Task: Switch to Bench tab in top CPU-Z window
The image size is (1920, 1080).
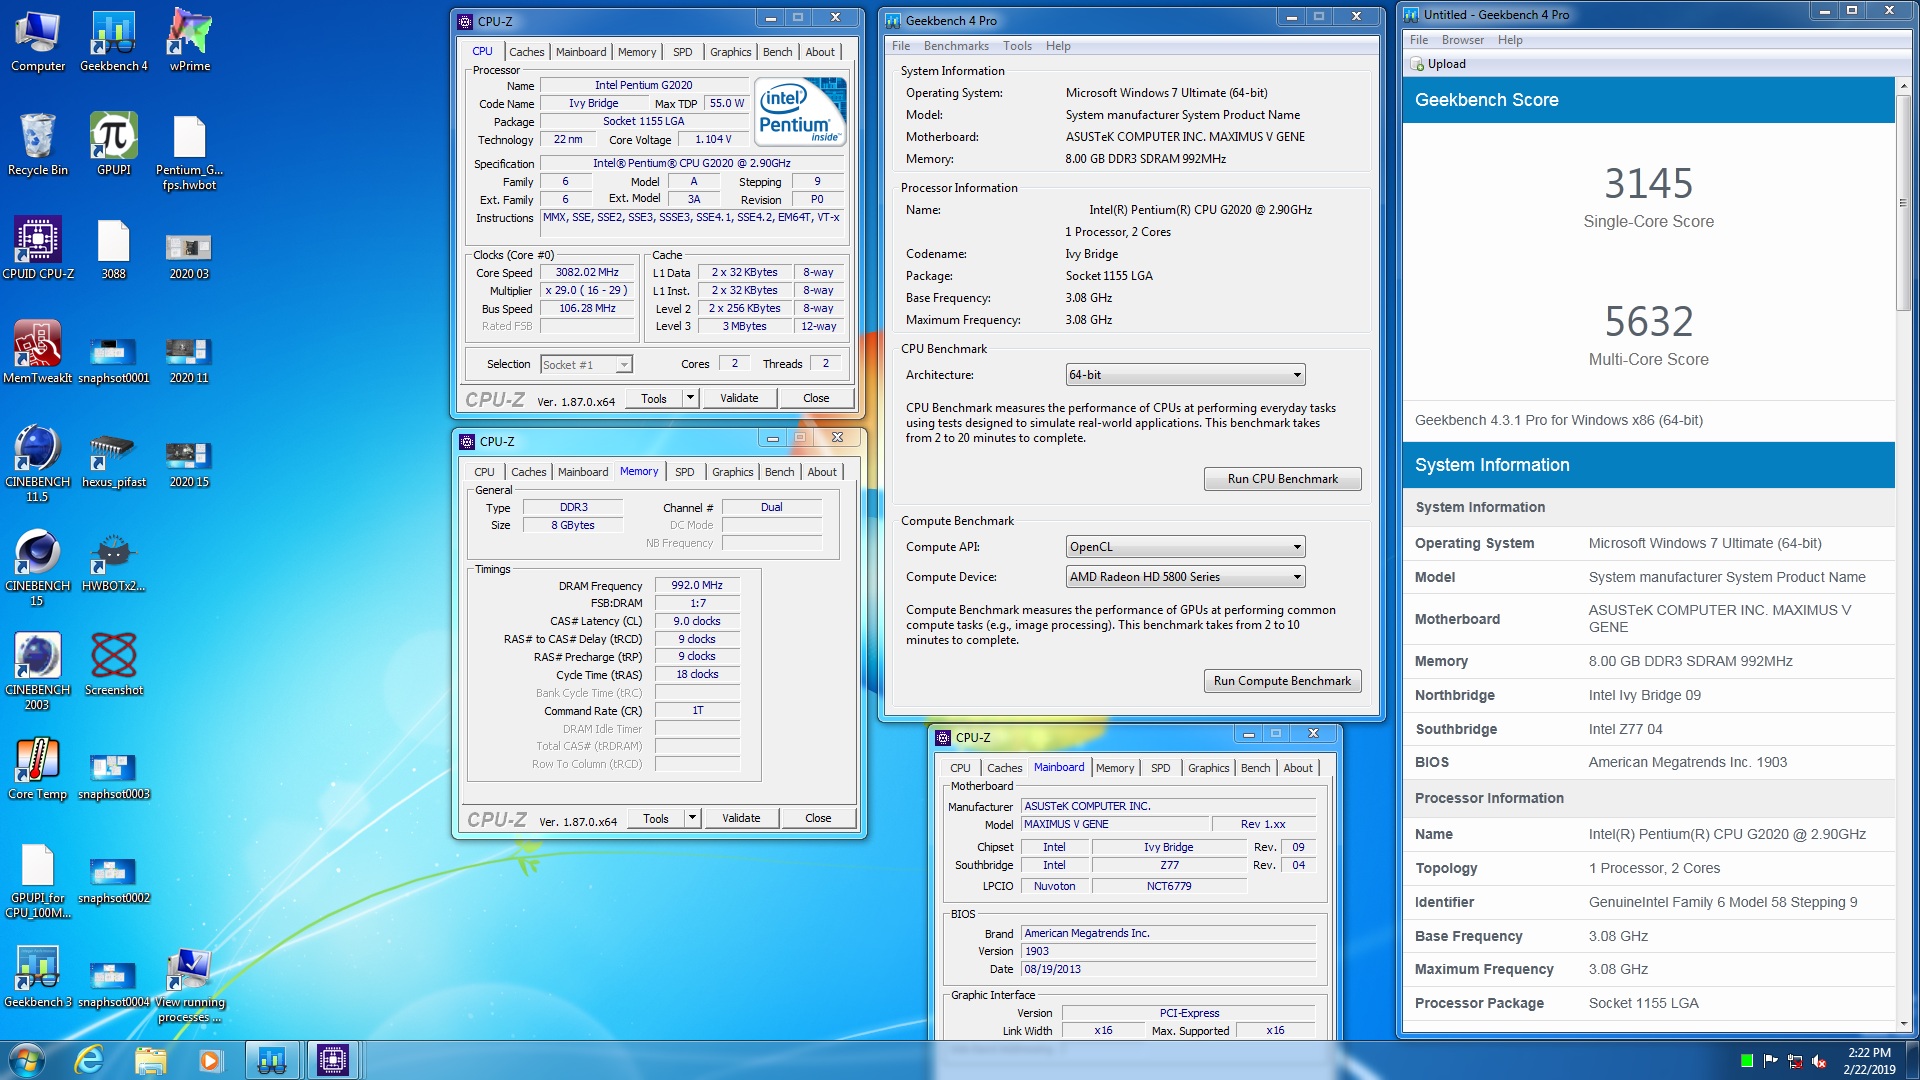Action: click(778, 52)
